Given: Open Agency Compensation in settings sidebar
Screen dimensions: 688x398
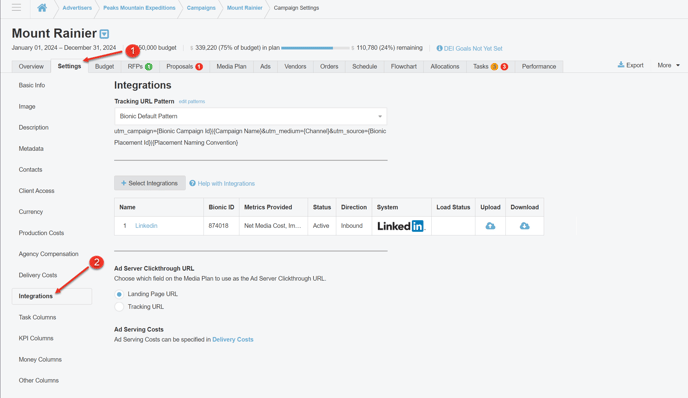Looking at the screenshot, I should [x=48, y=254].
